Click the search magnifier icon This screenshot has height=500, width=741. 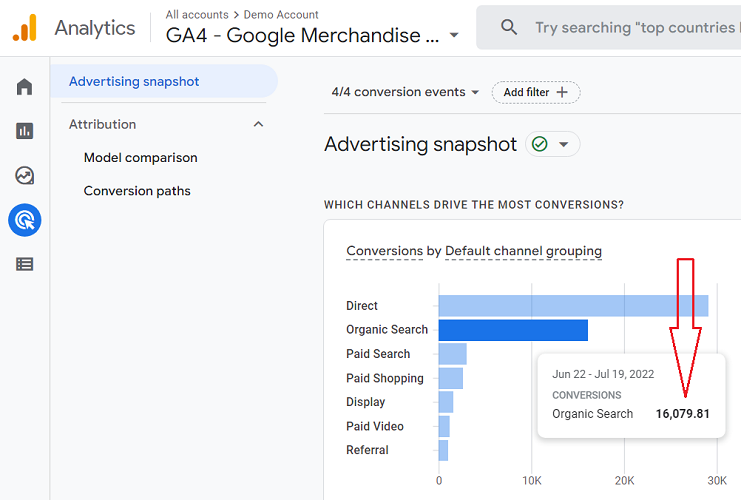508,27
